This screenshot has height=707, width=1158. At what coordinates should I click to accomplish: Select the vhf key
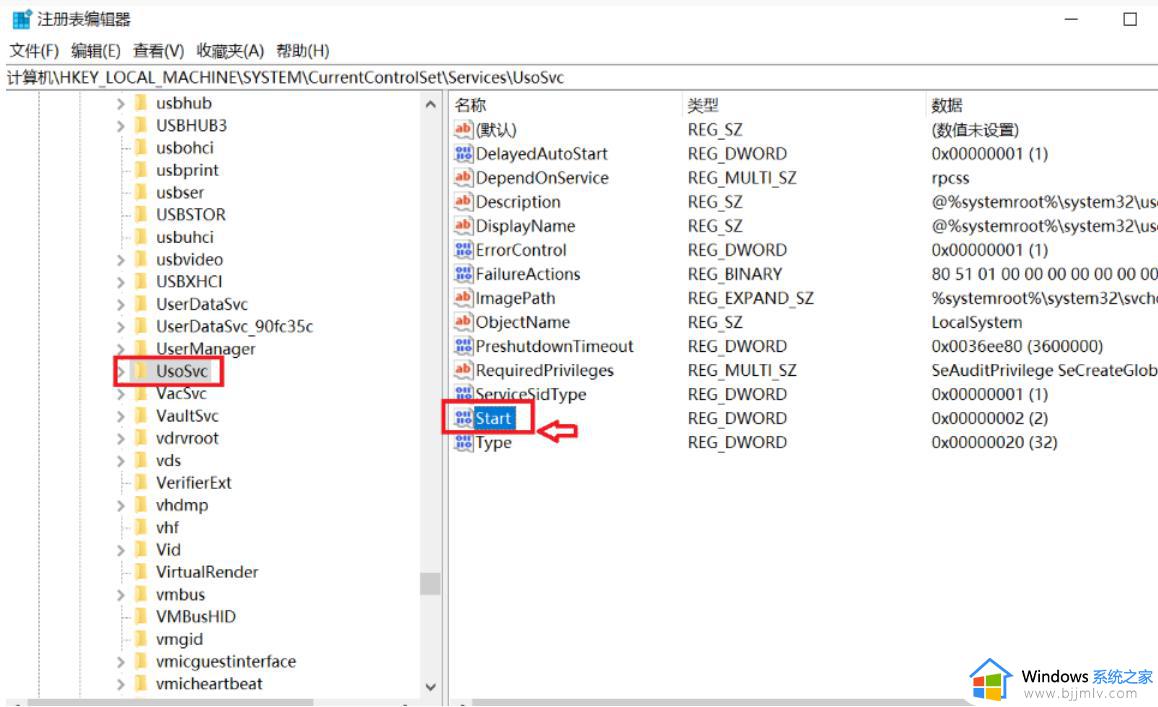tap(168, 527)
